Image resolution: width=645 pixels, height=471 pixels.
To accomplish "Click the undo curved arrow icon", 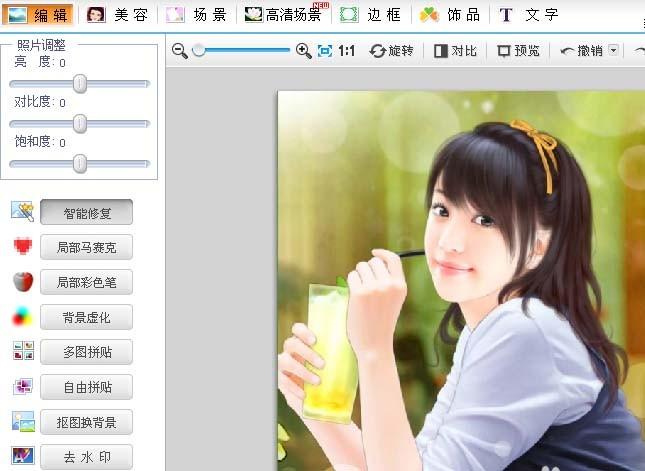I will click(x=567, y=51).
